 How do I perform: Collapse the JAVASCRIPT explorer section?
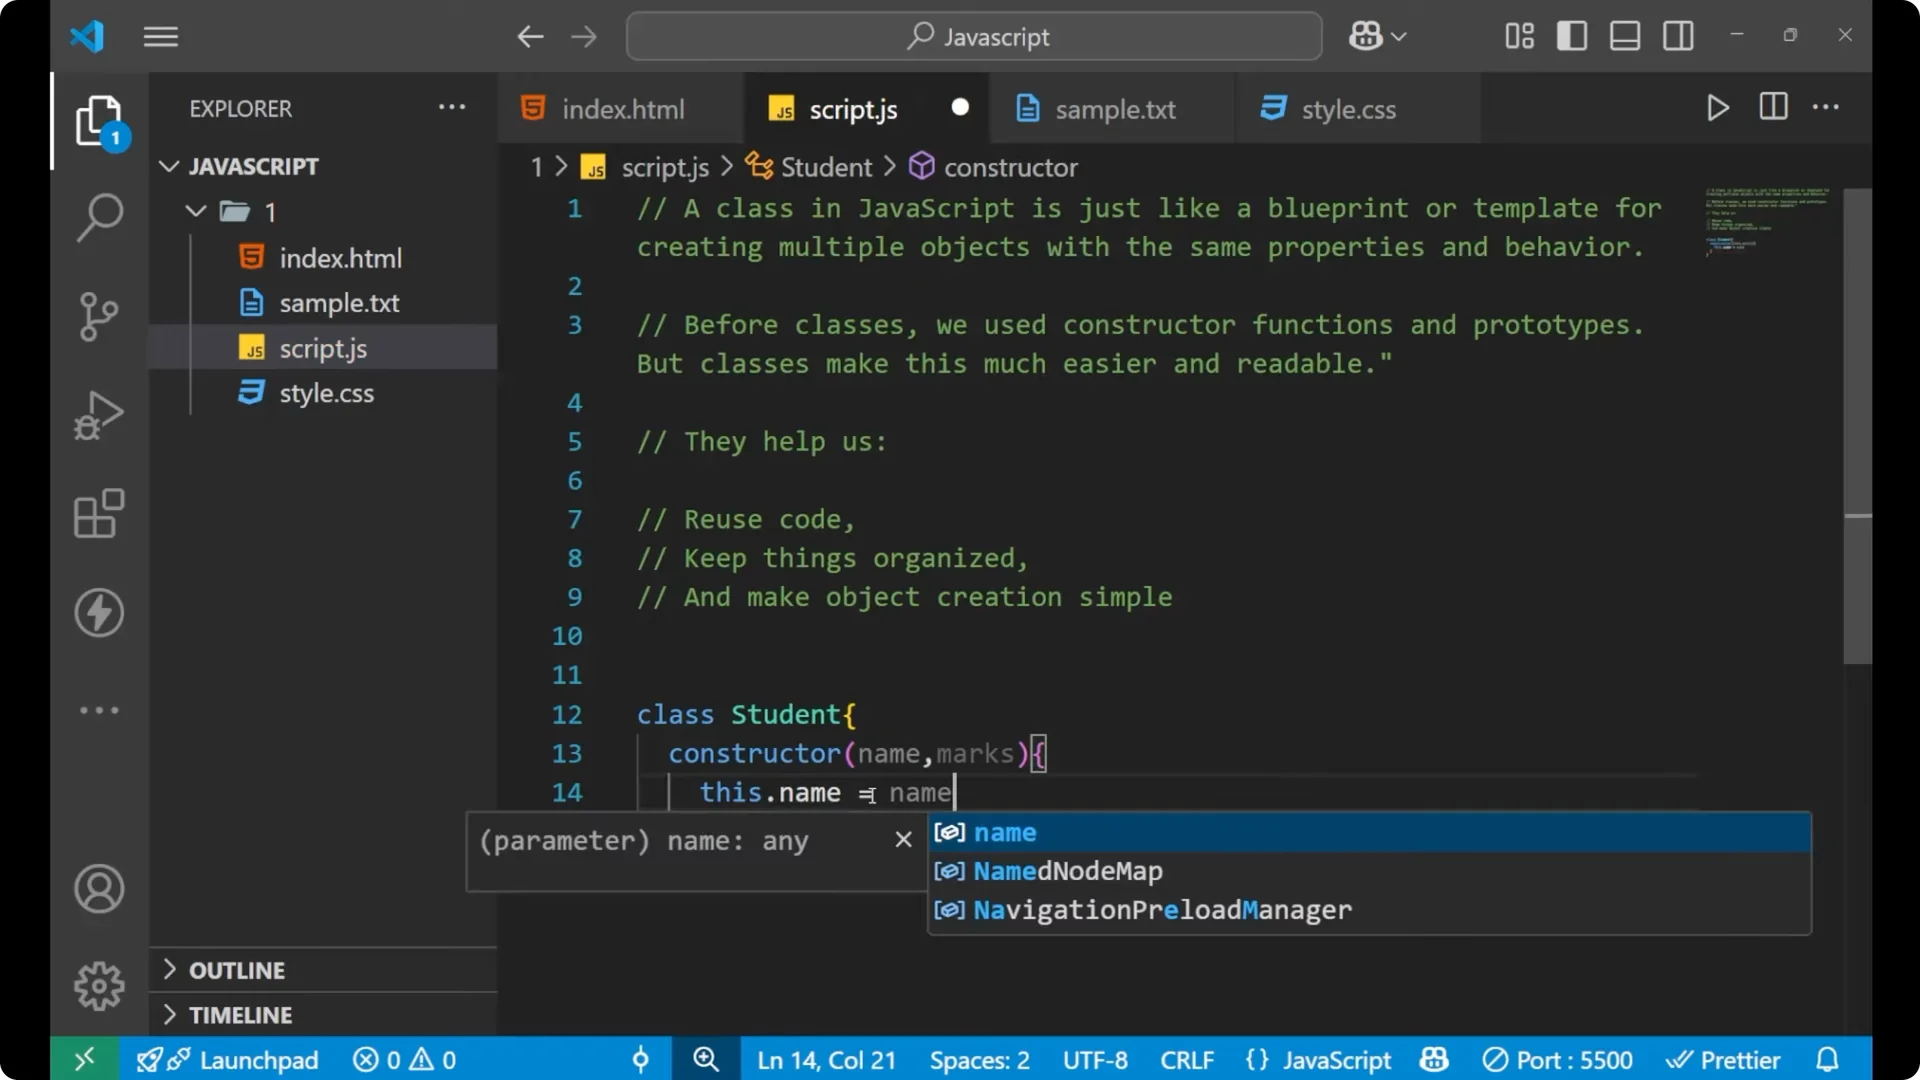(x=168, y=166)
